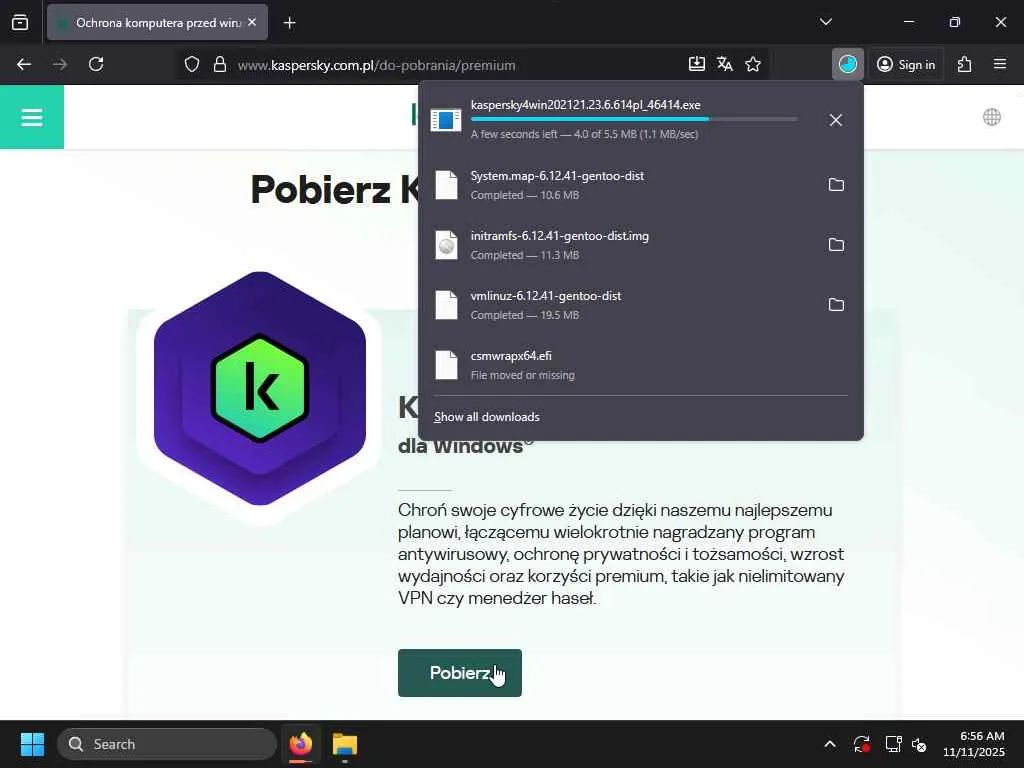Click the taskbar Search box
The height and width of the screenshot is (768, 1024).
(x=167, y=744)
